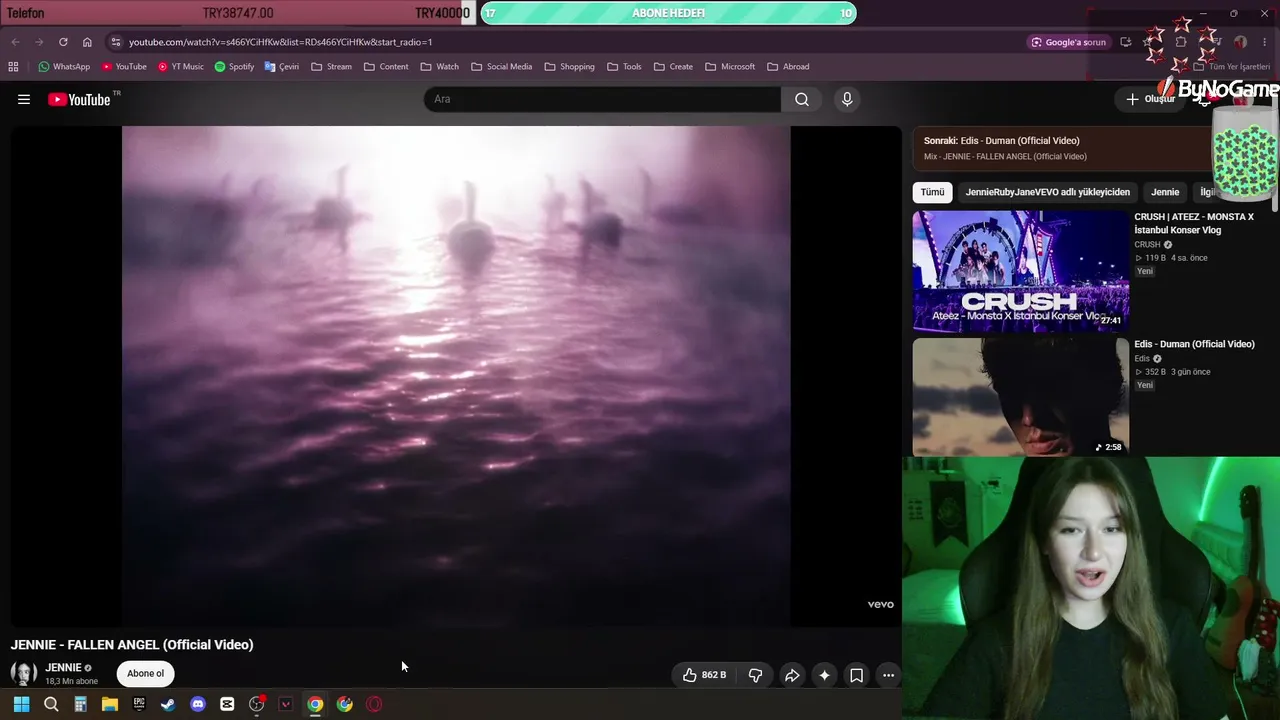This screenshot has width=1280, height=720.
Task: Select JennieRubyJaneVEVO adlı yükleyiciden chip
Action: [x=1048, y=192]
